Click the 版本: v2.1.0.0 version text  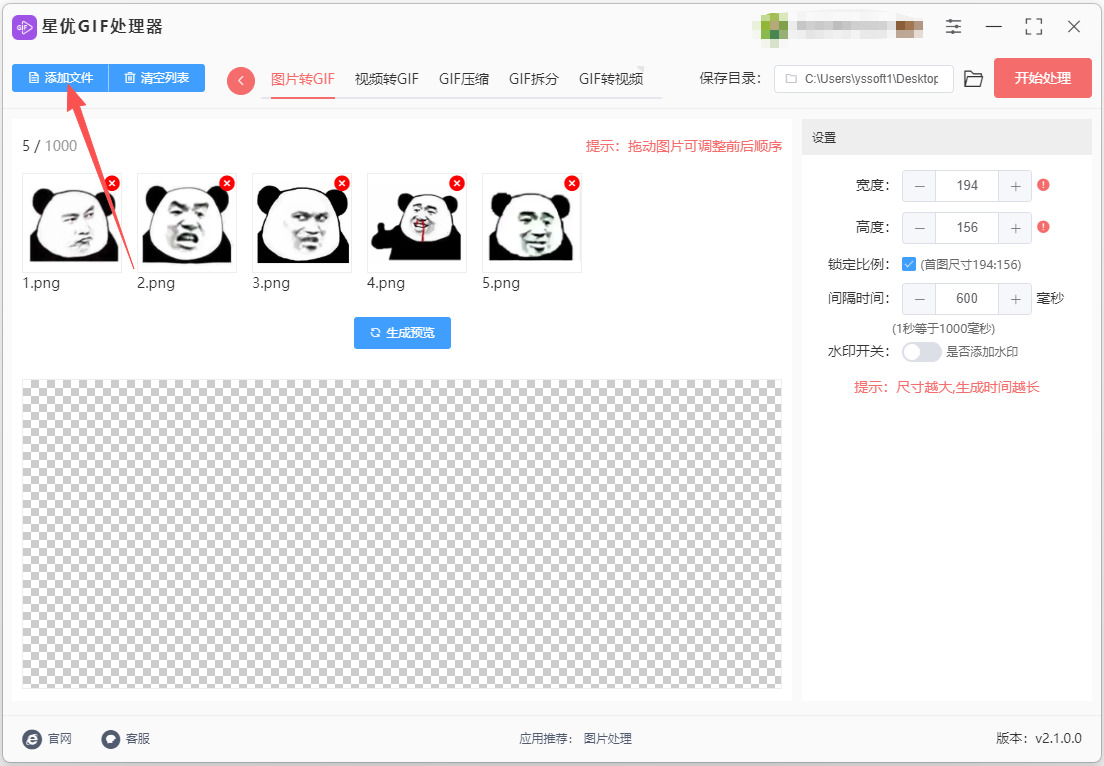tap(1039, 739)
